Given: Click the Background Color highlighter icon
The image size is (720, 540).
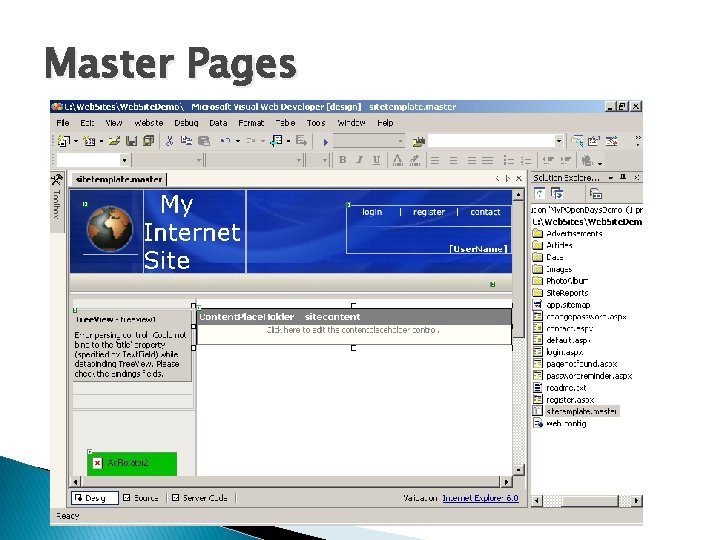Looking at the screenshot, I should pyautogui.click(x=415, y=160).
